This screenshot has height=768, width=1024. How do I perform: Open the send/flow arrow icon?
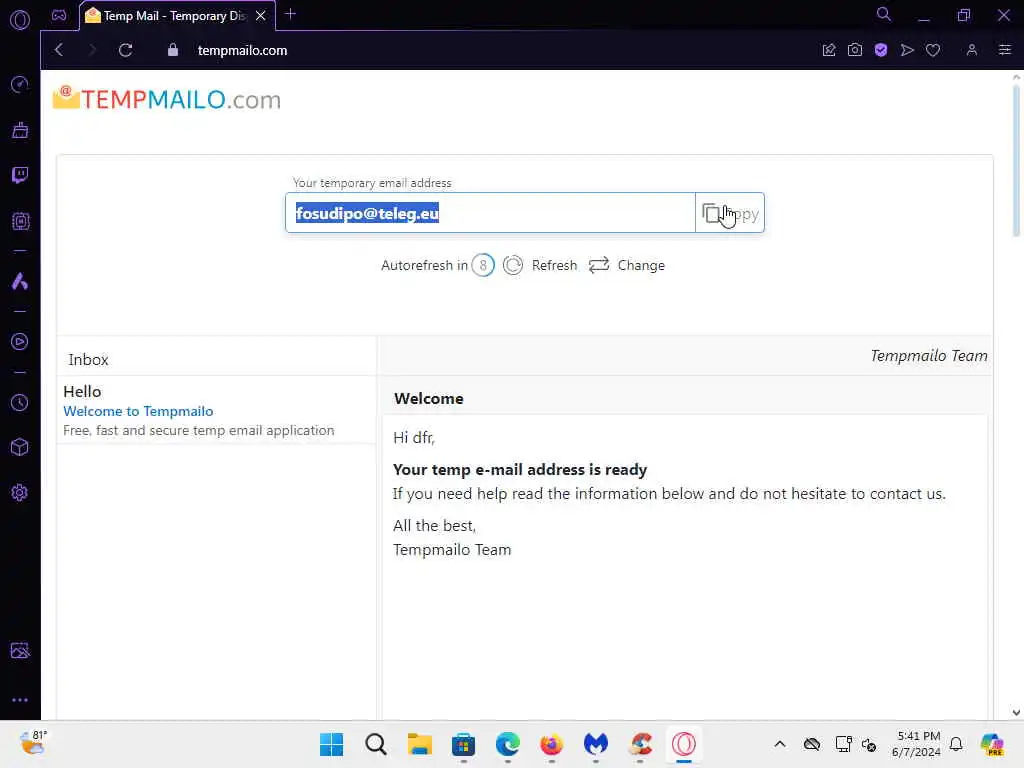click(907, 50)
